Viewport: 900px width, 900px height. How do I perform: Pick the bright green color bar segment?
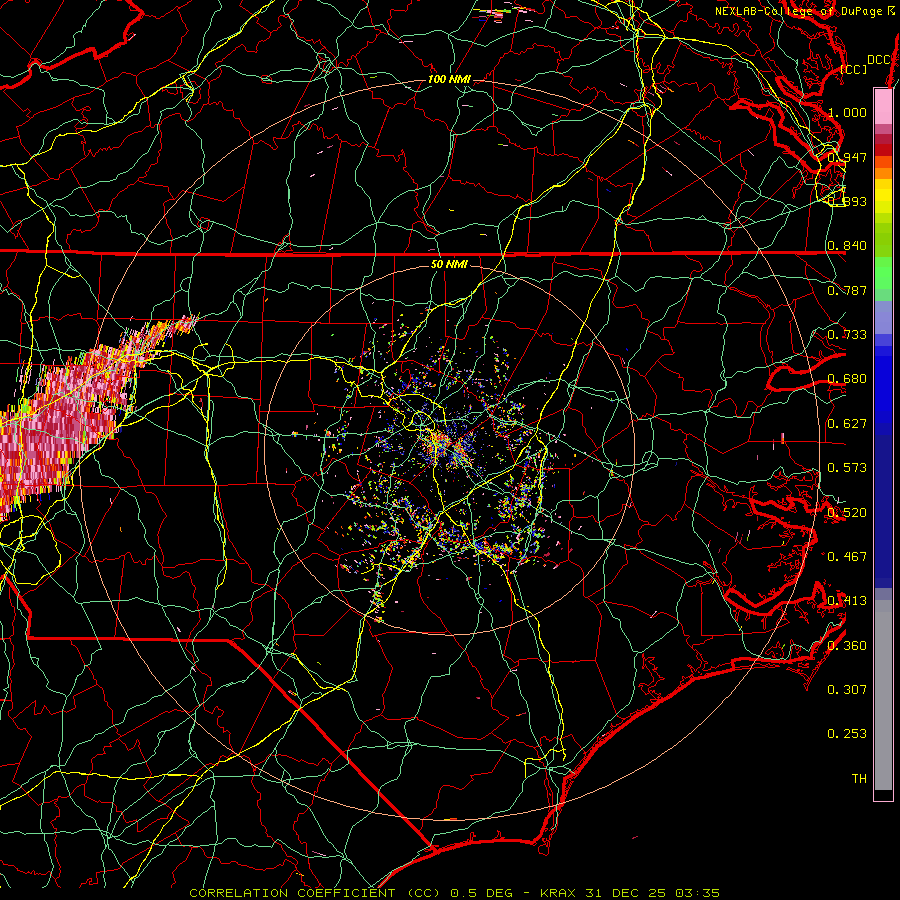[x=883, y=273]
